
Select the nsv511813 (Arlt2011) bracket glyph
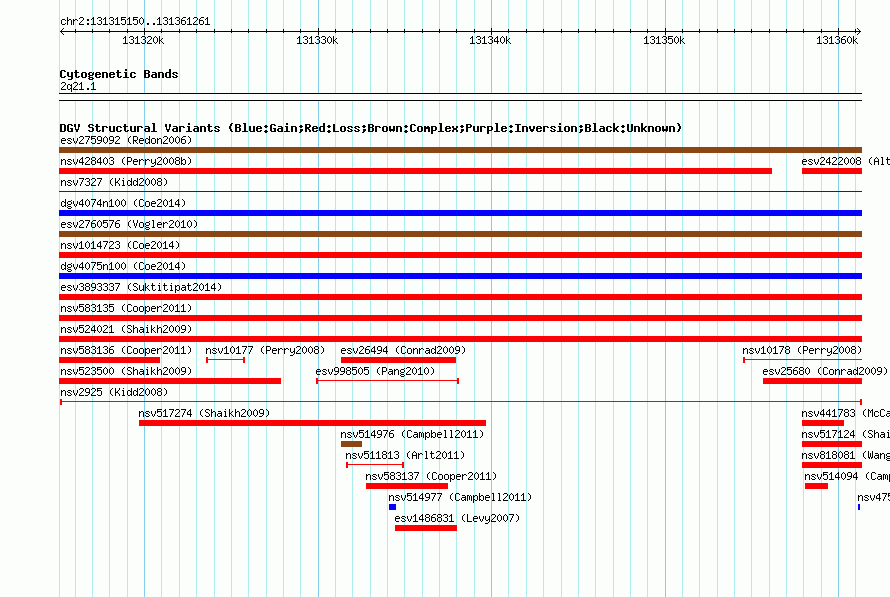[x=375, y=465]
